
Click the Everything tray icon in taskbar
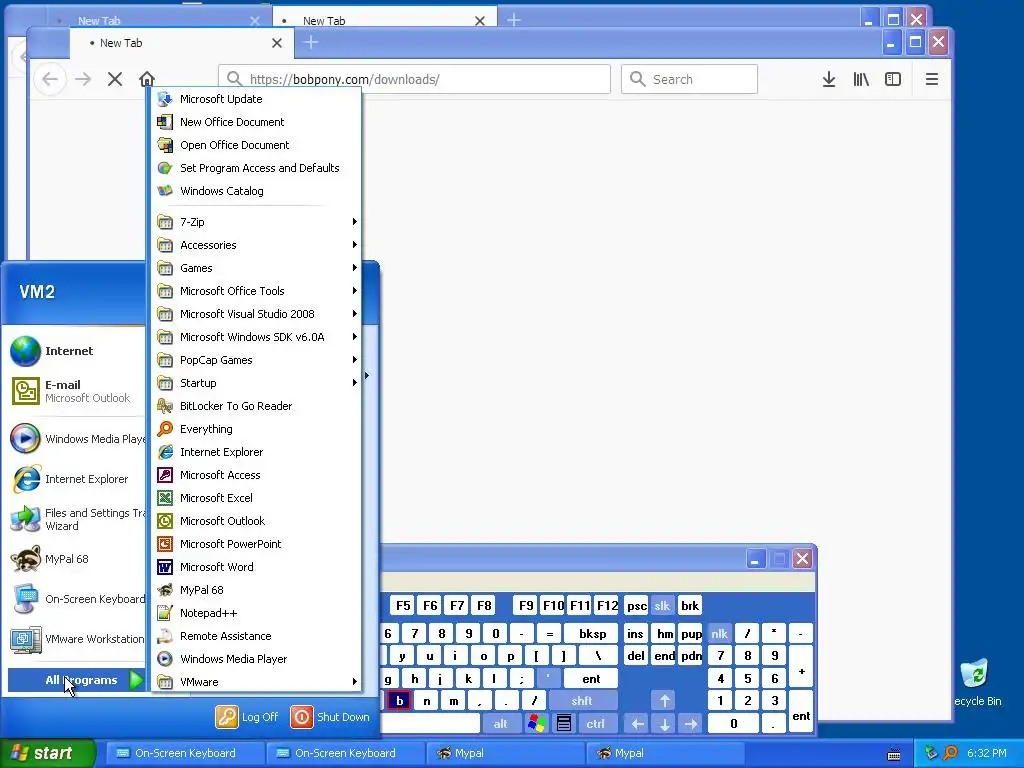pos(950,753)
